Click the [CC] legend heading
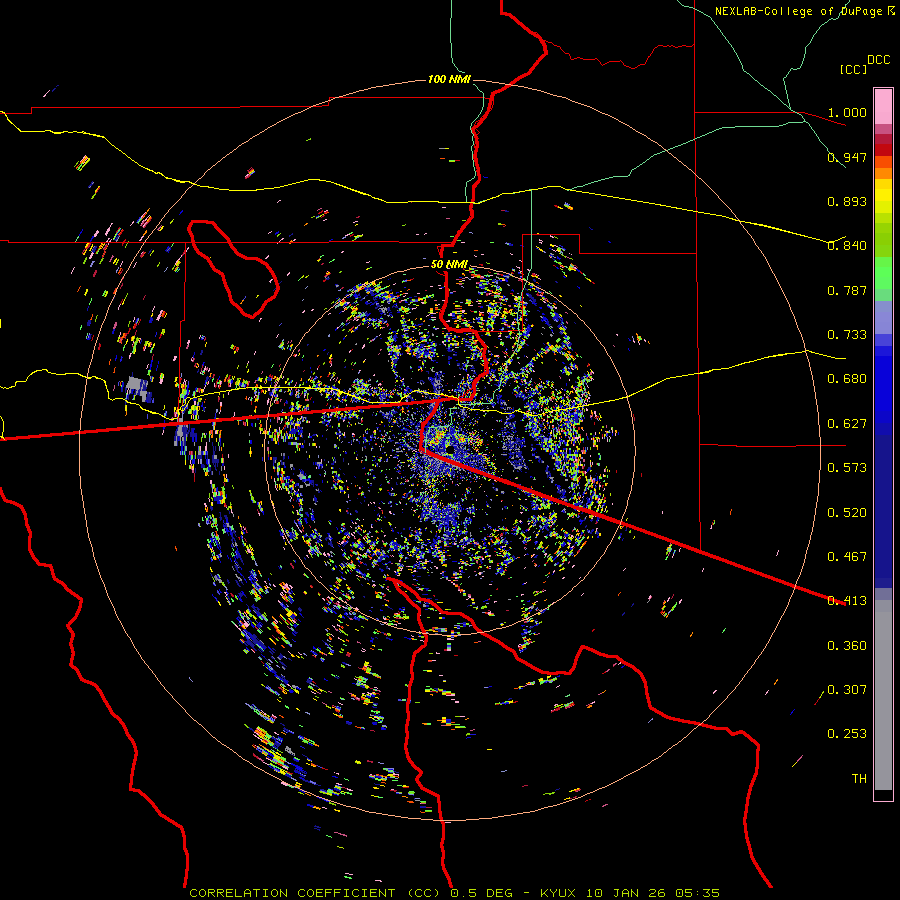 point(854,69)
